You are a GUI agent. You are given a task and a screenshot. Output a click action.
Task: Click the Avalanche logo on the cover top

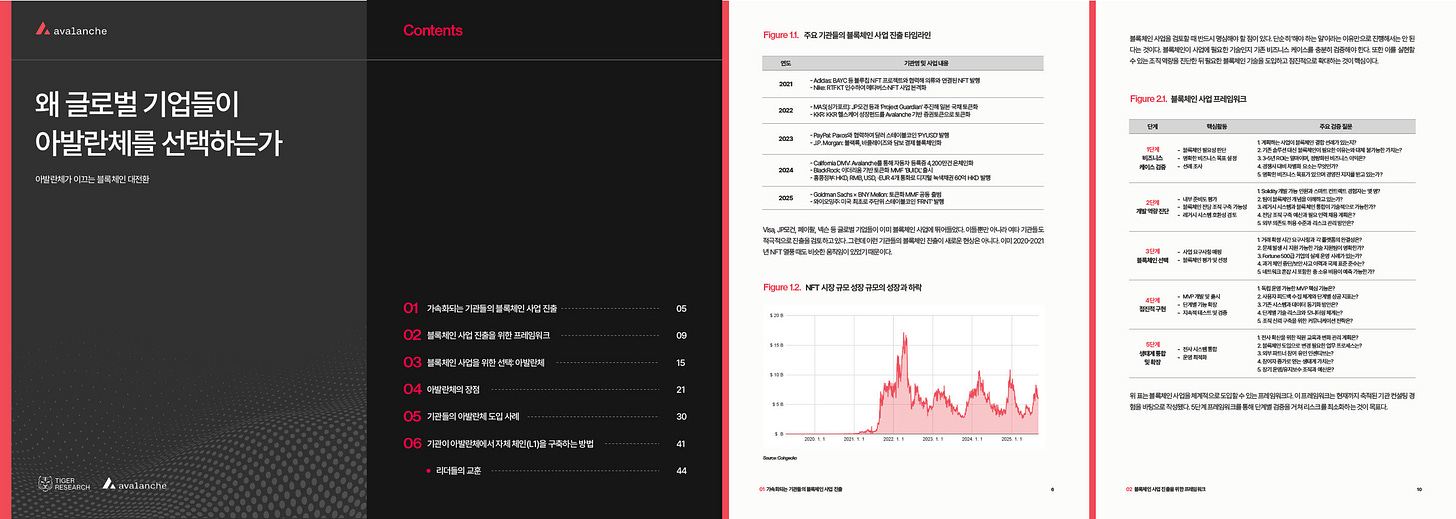coord(70,29)
